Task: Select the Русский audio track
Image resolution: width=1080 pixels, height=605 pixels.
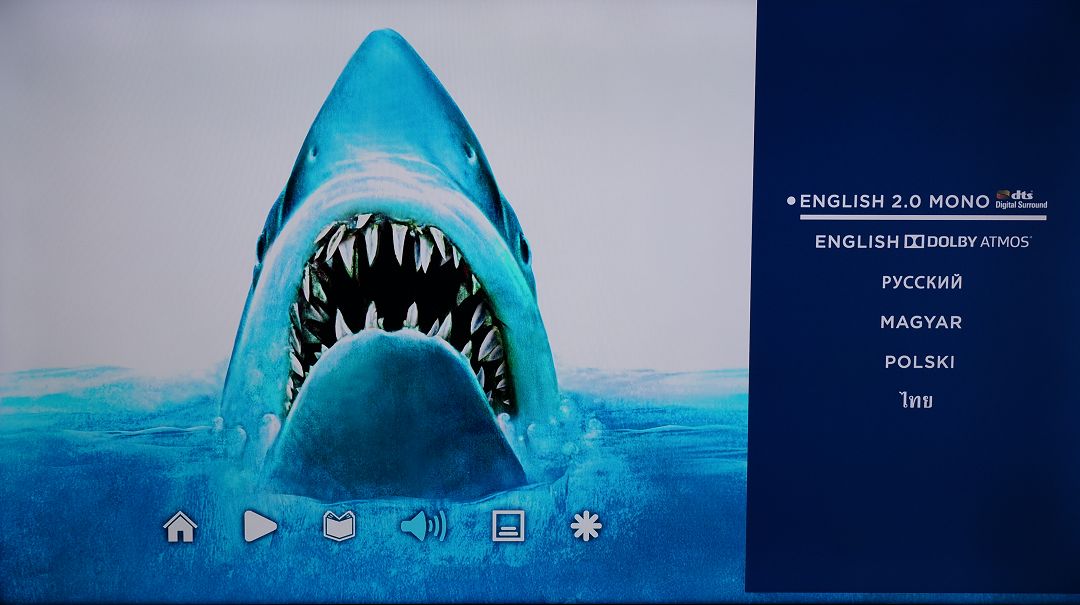Action: click(x=922, y=282)
